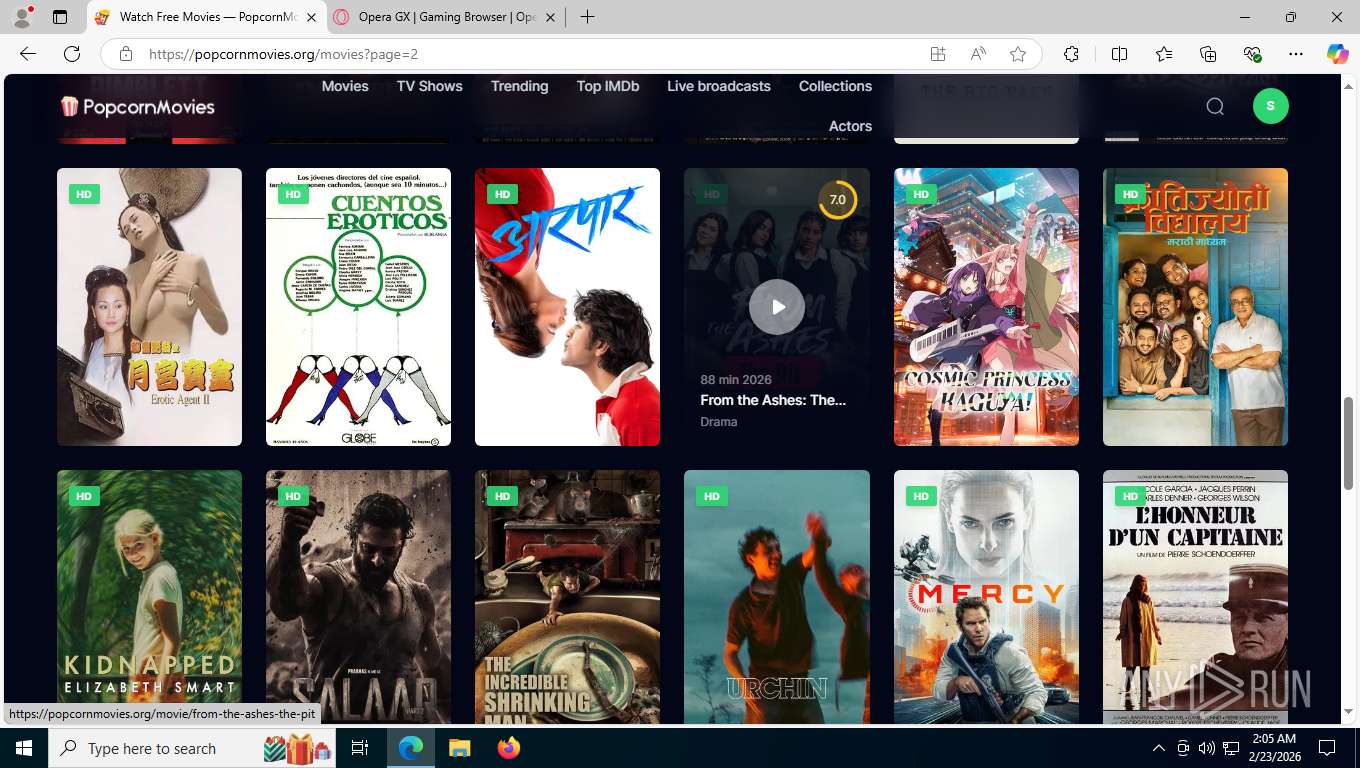Open the Windows Start menu
This screenshot has height=768, width=1360.
tap(24, 748)
